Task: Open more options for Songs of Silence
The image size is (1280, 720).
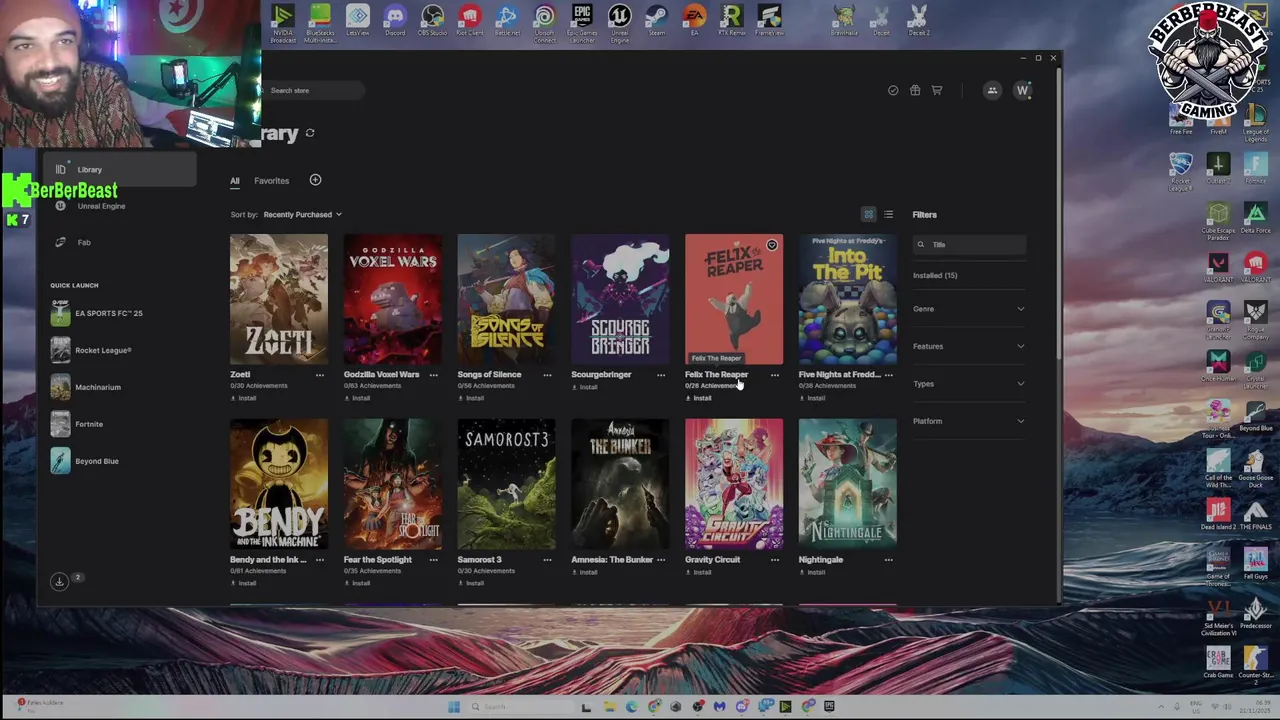Action: click(547, 375)
